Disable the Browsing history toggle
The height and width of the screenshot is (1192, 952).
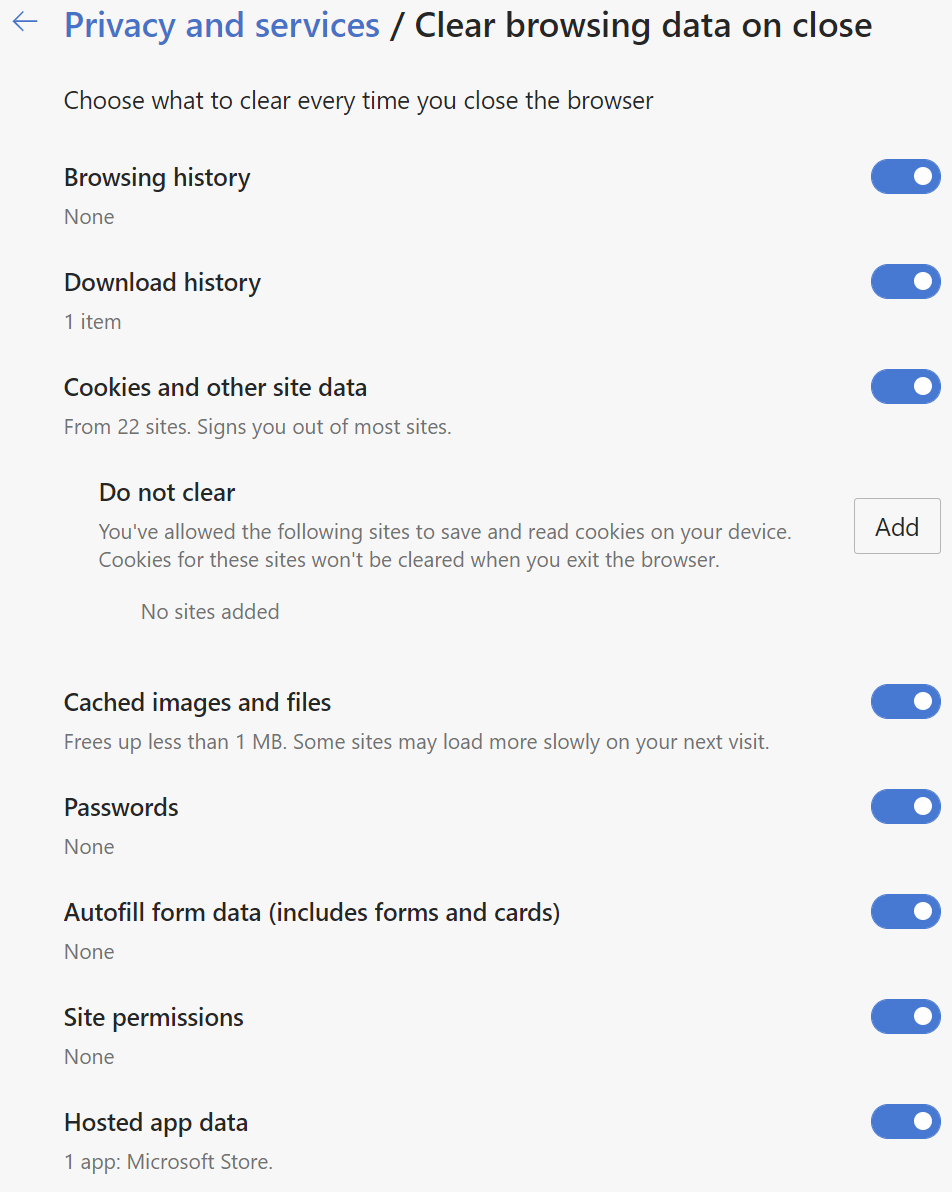click(905, 177)
